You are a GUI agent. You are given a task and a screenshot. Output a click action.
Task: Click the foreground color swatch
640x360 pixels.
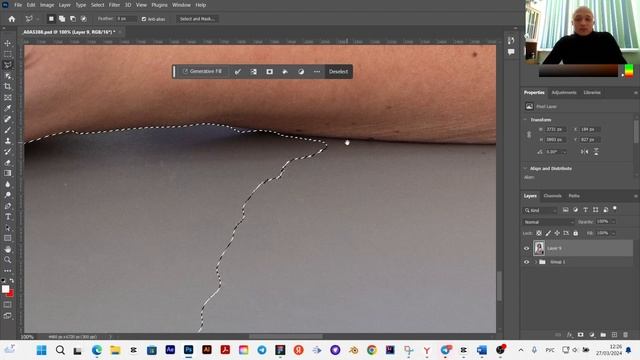pos(5,289)
